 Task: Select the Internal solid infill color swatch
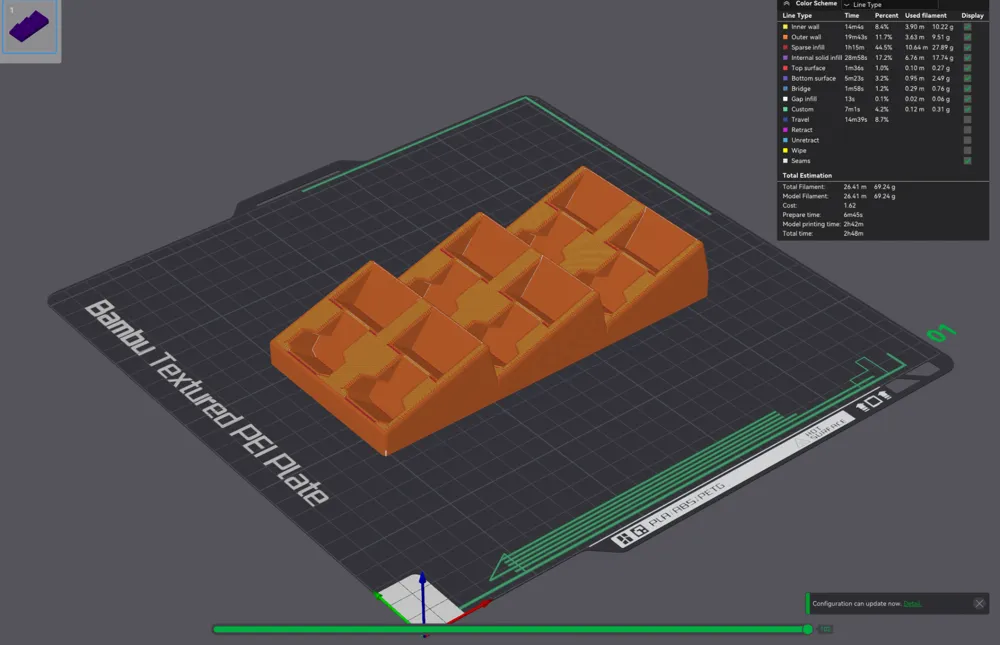point(785,57)
